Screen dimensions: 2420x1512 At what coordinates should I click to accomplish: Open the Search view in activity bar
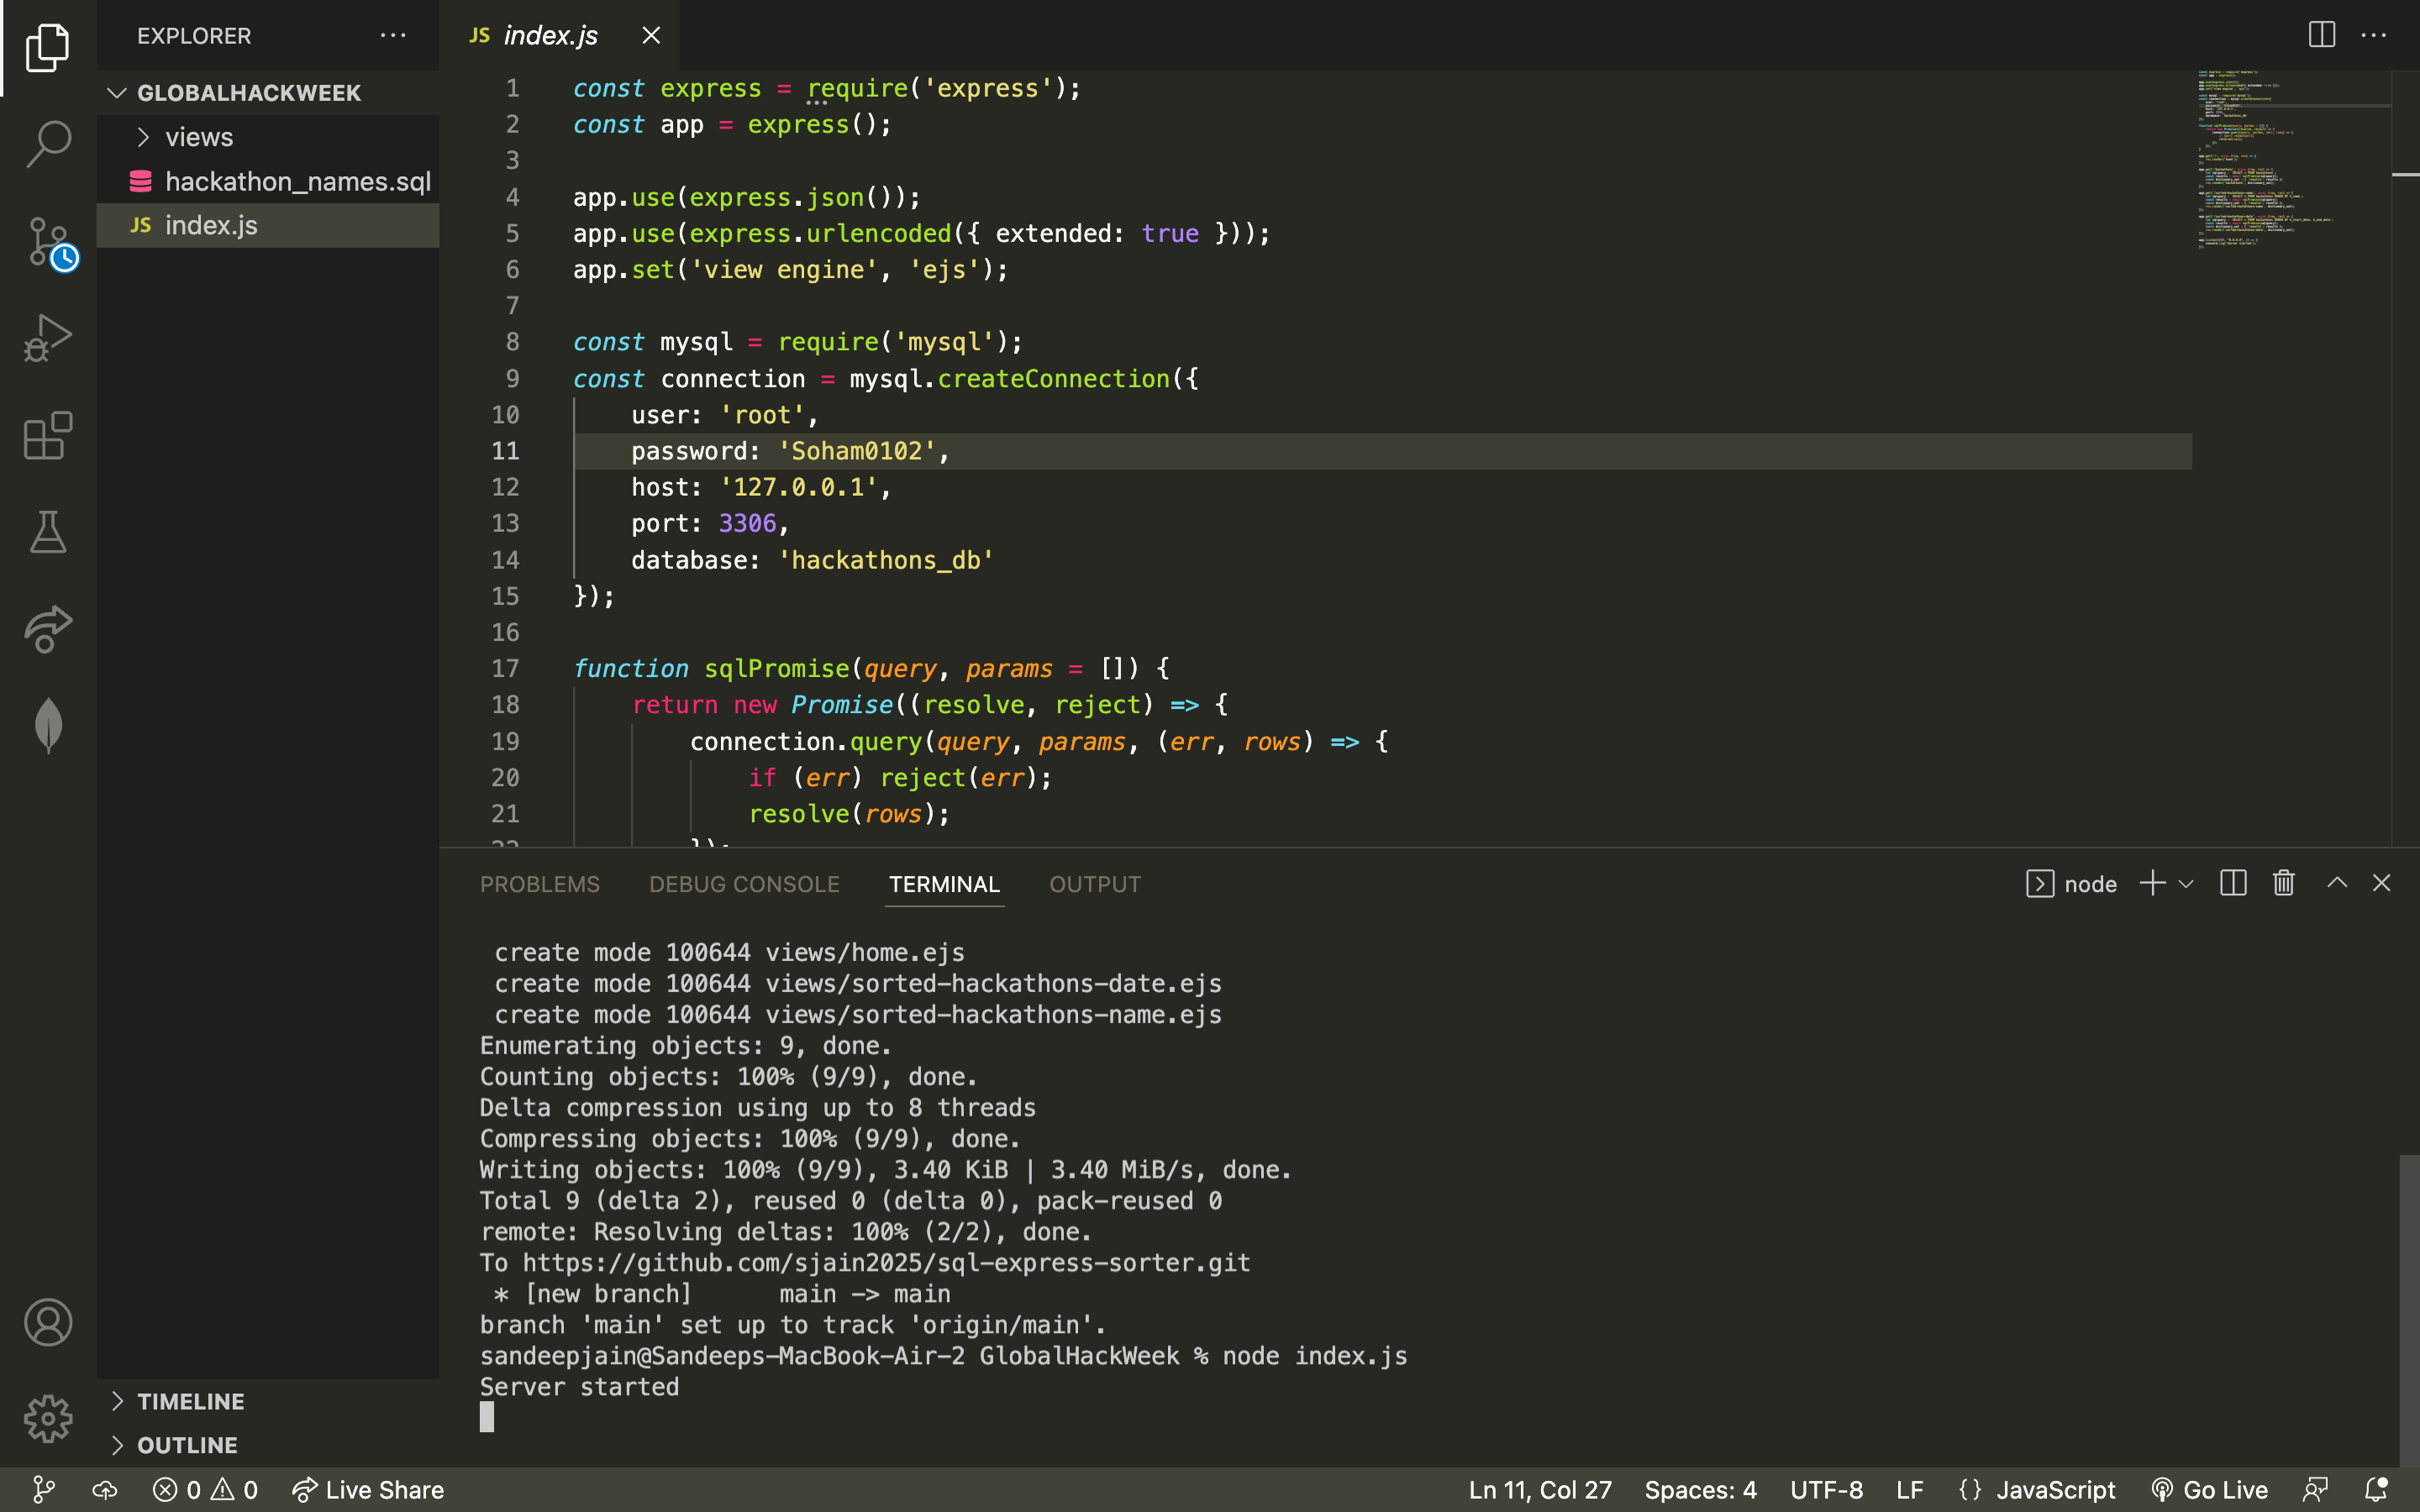[48, 143]
